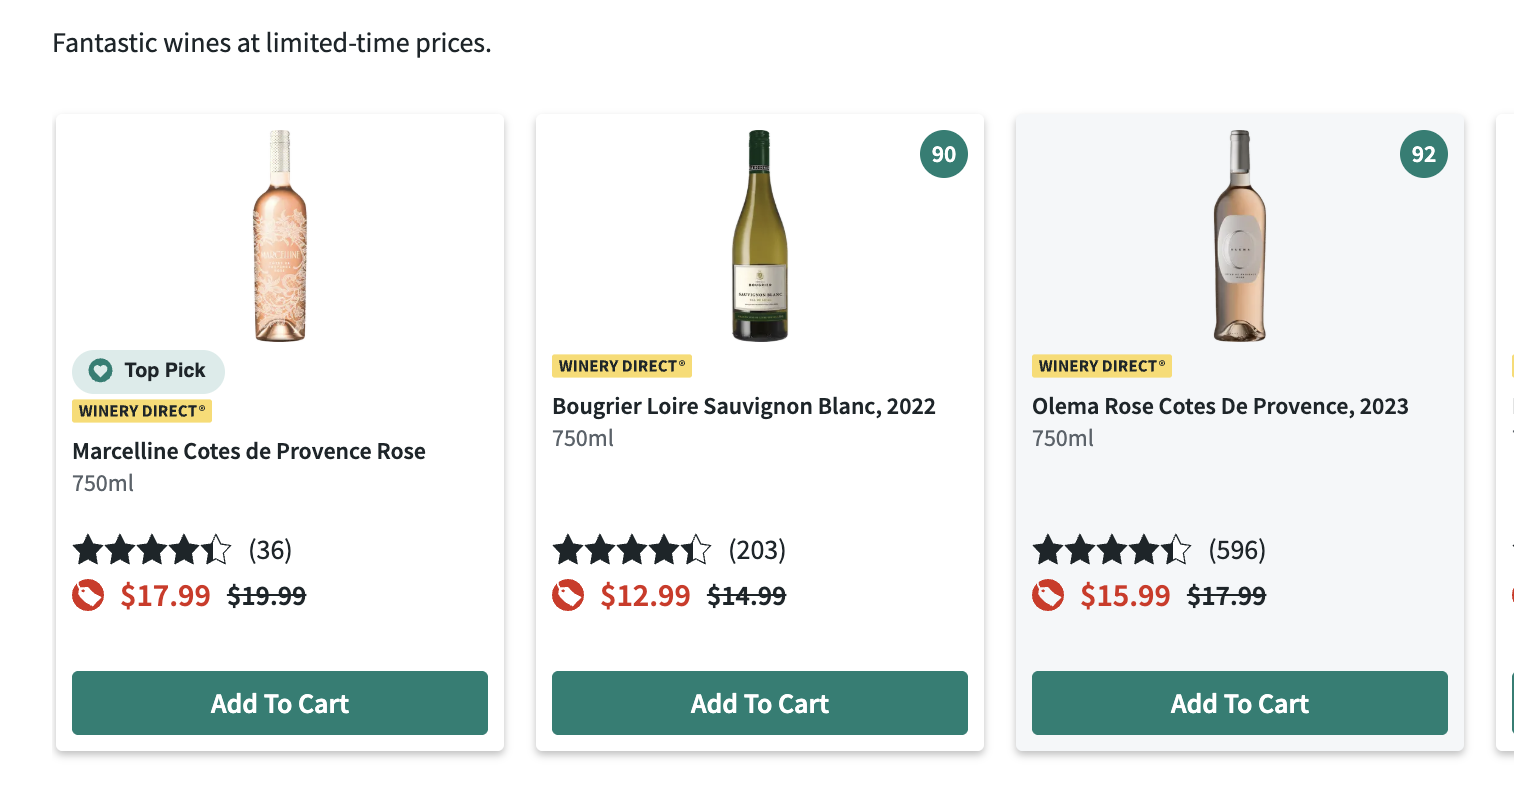The height and width of the screenshot is (804, 1514).
Task: Add Marcelline Cotes de Provence Rose to cart
Action: point(279,703)
